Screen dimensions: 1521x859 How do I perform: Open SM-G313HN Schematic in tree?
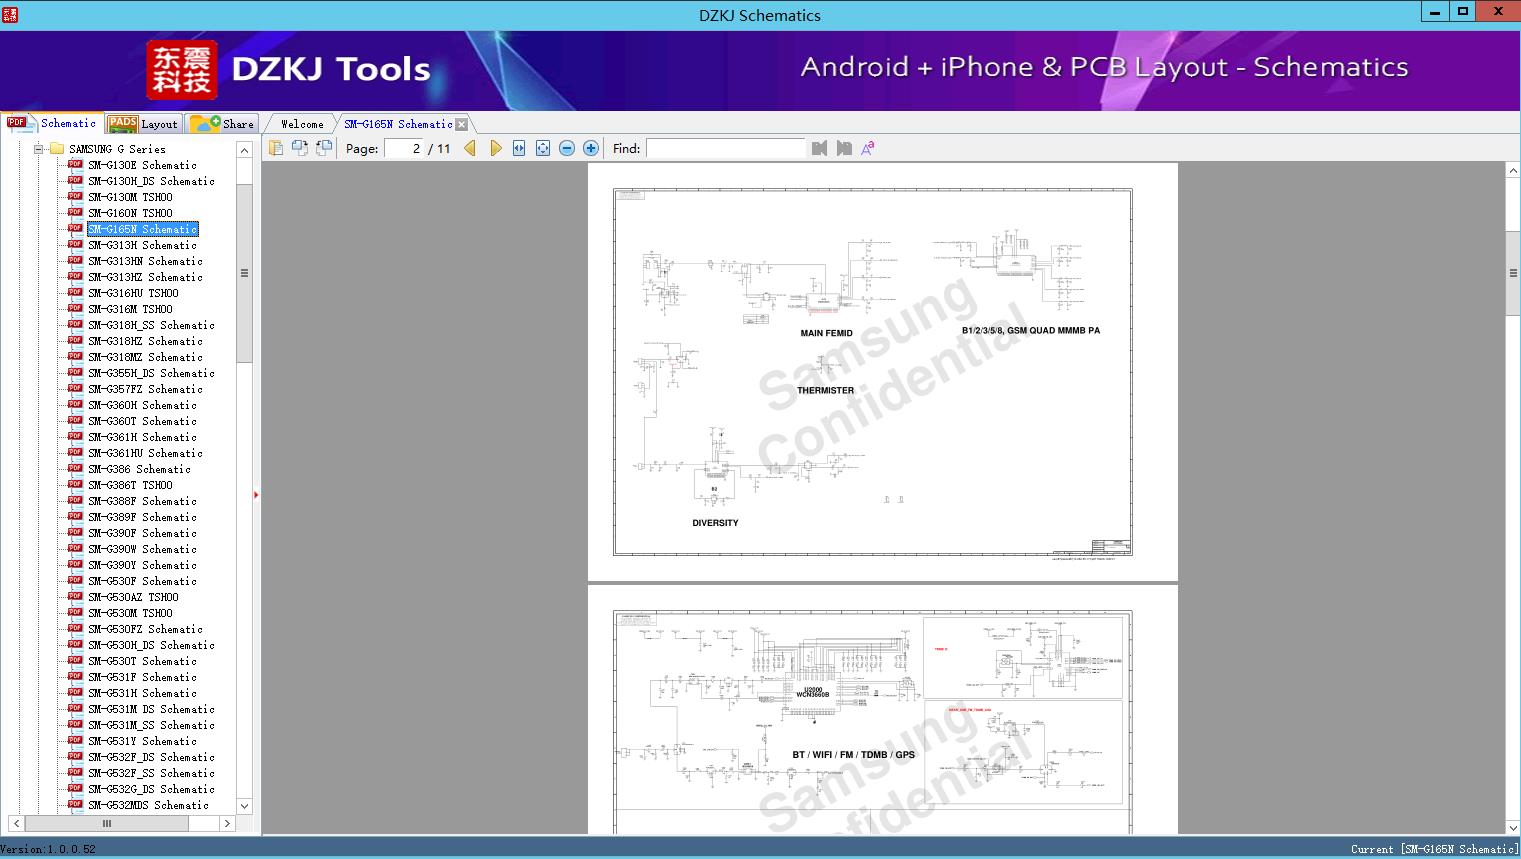pyautogui.click(x=145, y=261)
